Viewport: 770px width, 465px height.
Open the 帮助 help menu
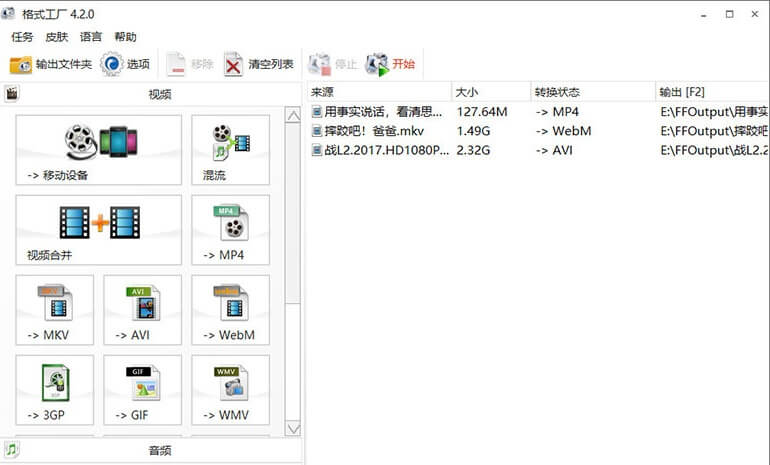click(125, 37)
